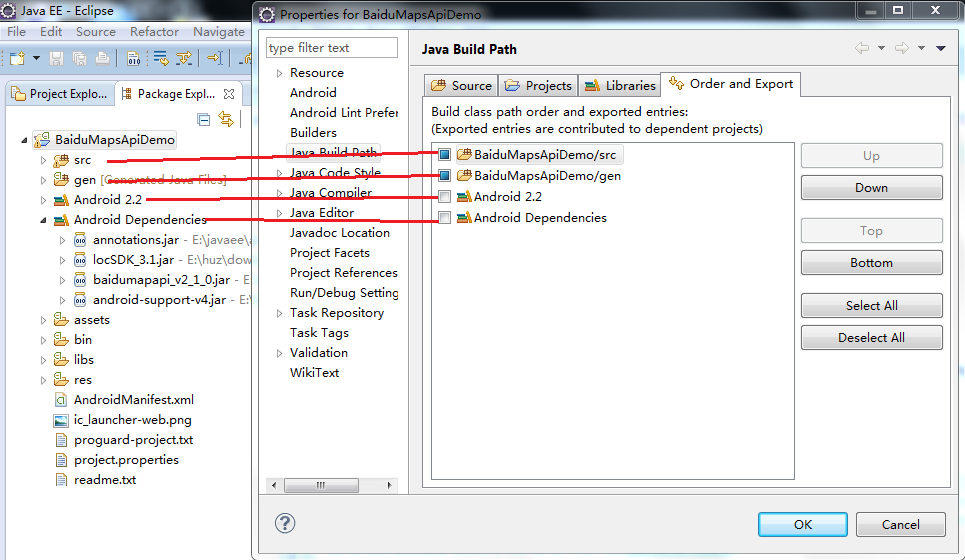
Task: Expand Resource in properties list
Action: coord(279,73)
